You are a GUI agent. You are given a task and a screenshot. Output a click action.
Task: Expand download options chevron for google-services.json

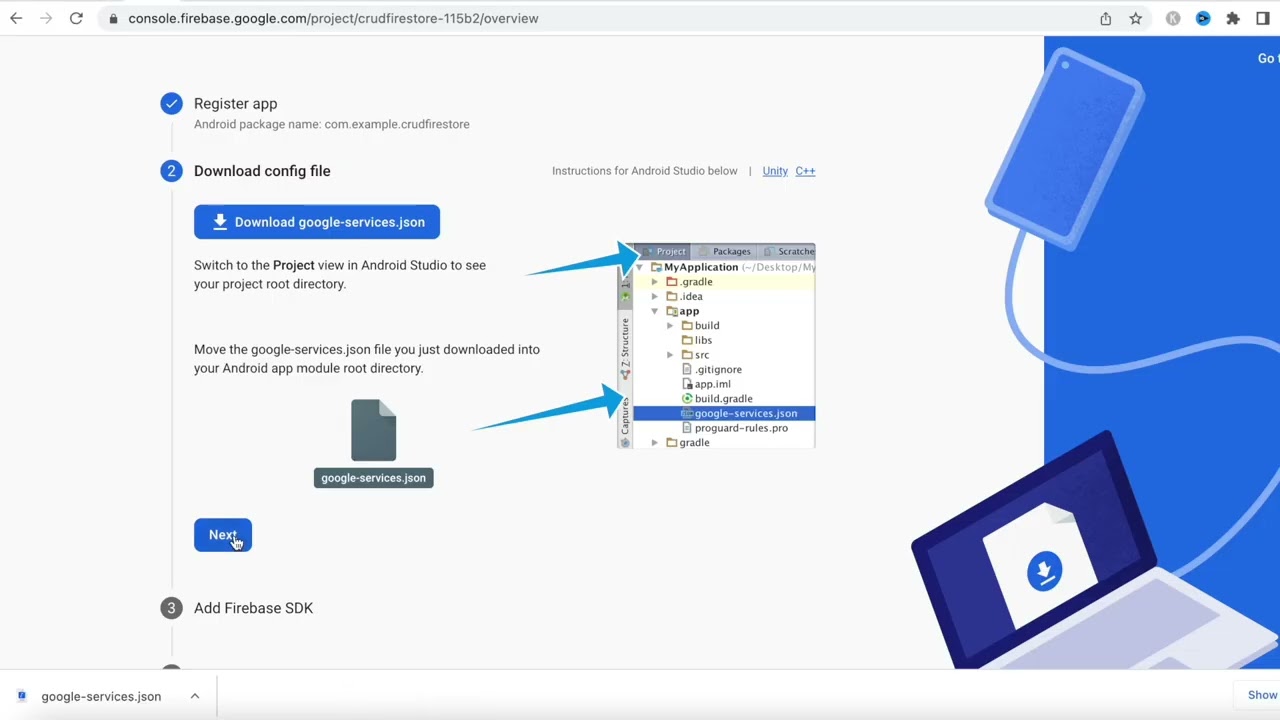point(195,696)
